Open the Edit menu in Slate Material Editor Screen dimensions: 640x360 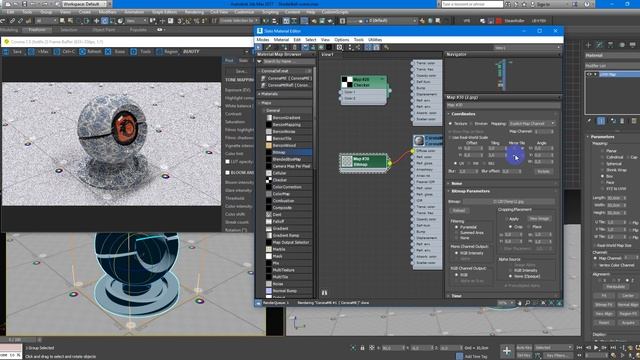pyautogui.click(x=297, y=40)
